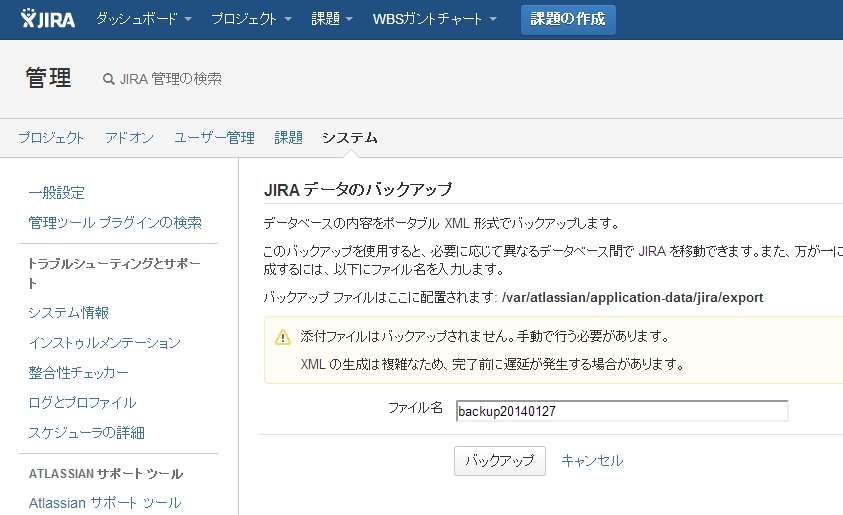Click the search magnifier icon
This screenshot has width=843, height=515.
tap(109, 79)
